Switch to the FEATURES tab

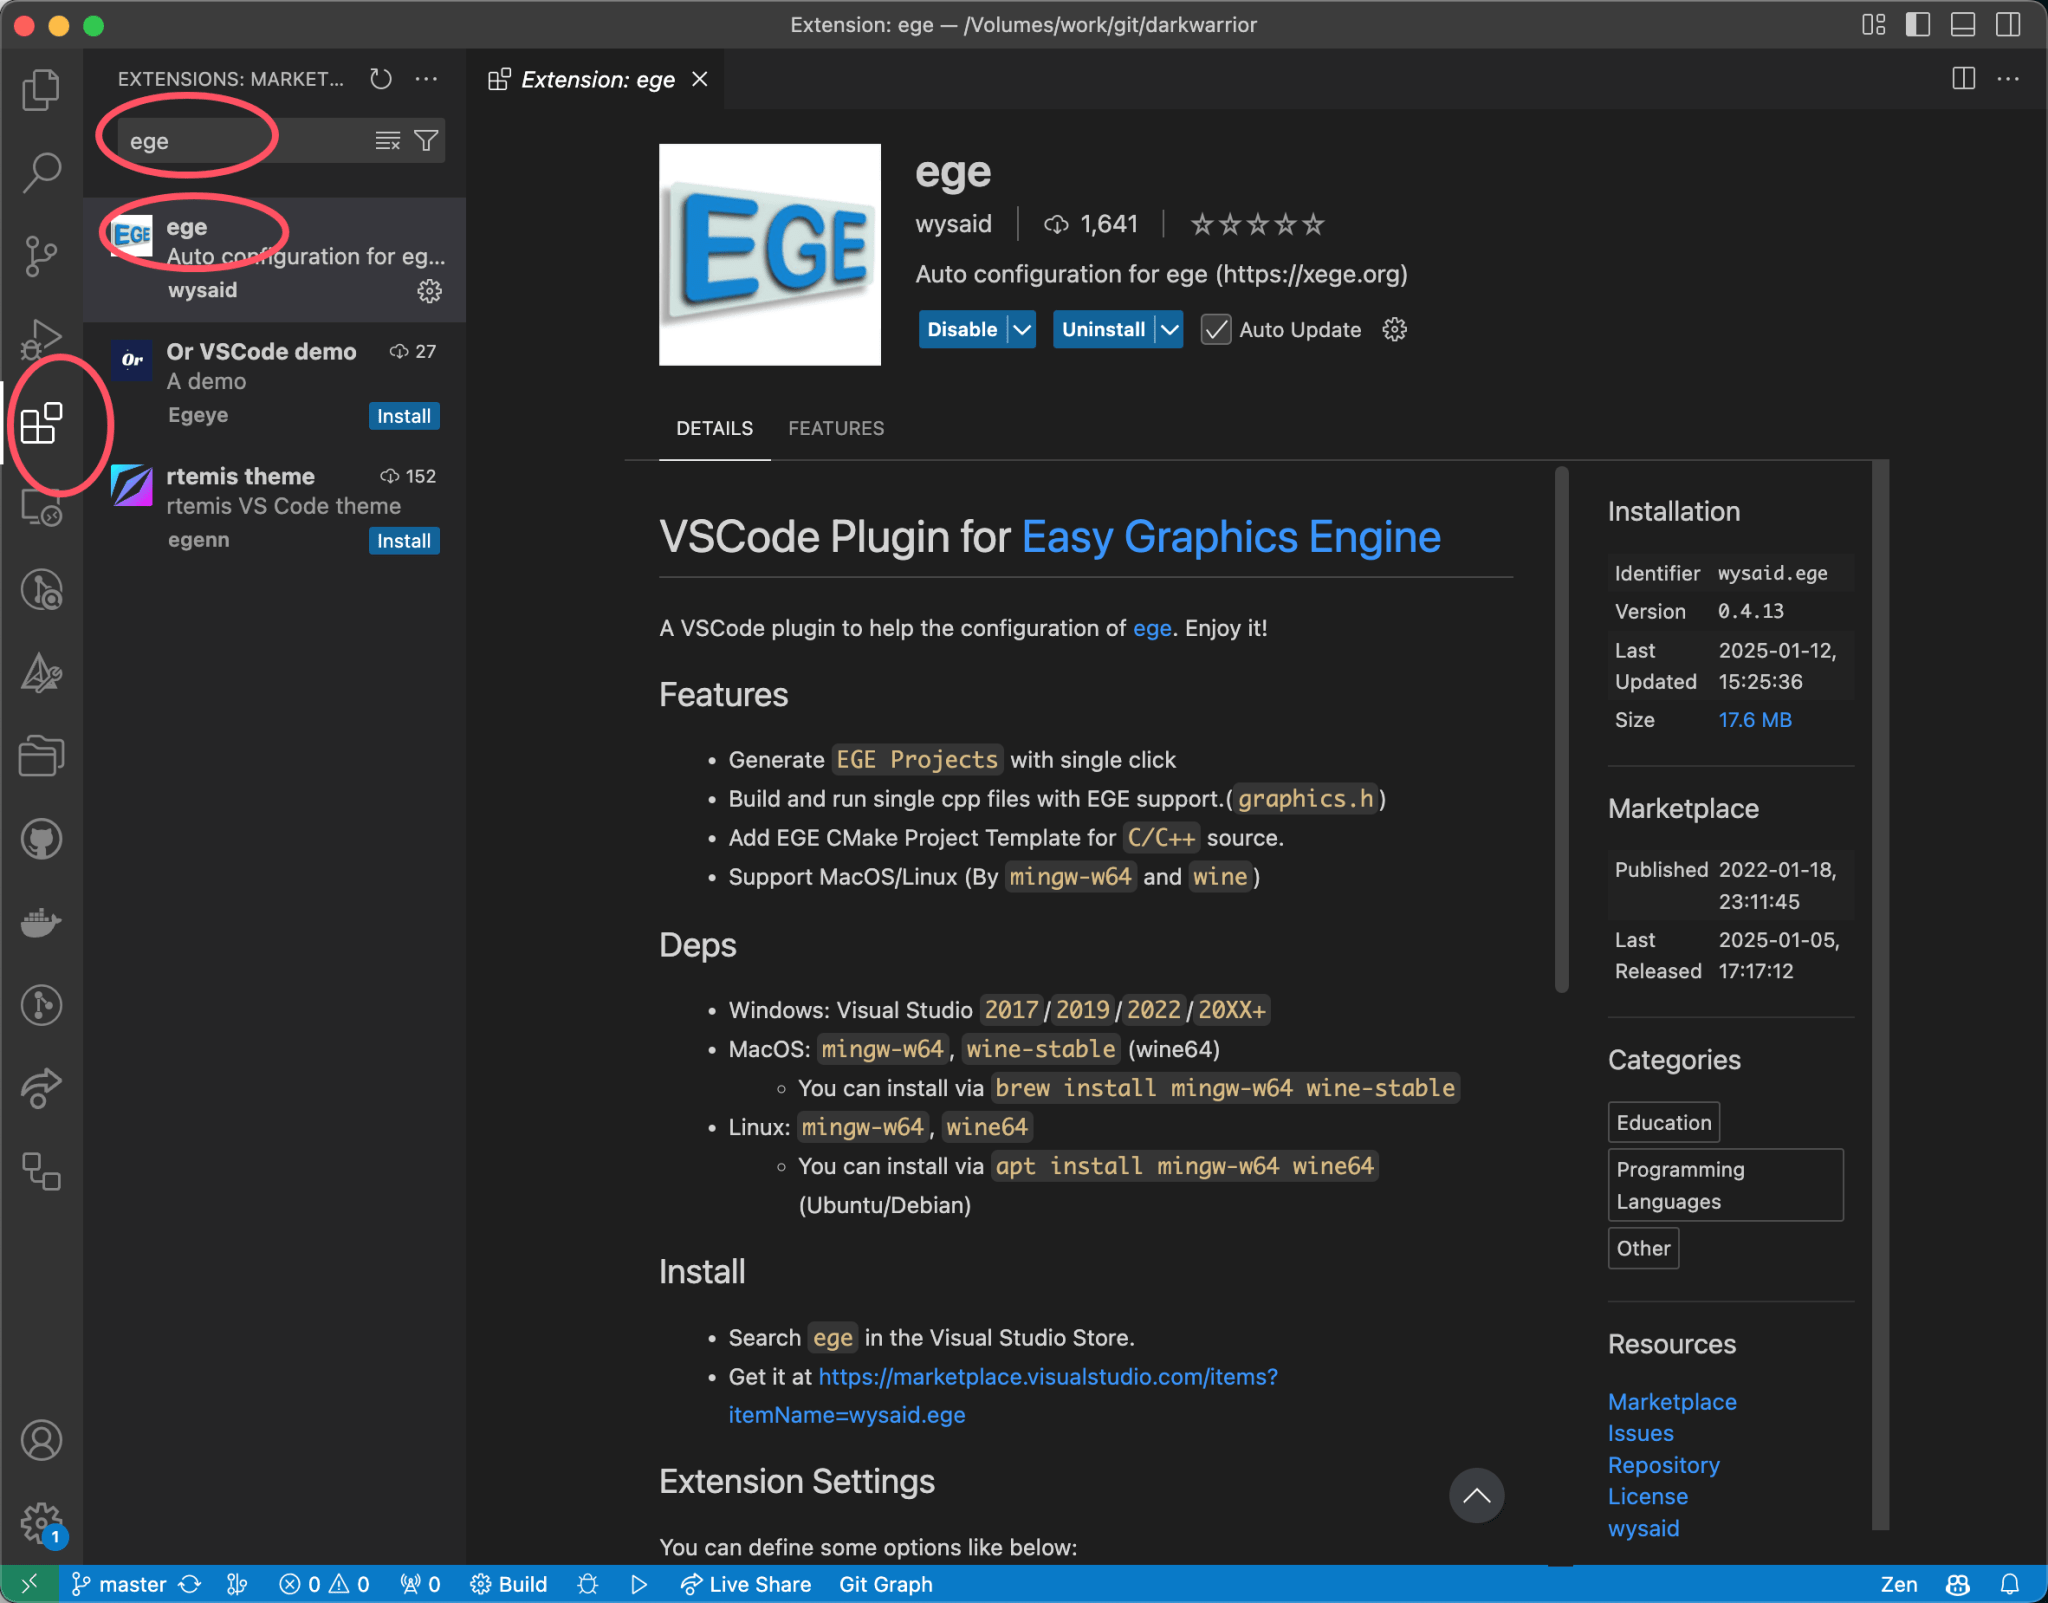pos(836,428)
